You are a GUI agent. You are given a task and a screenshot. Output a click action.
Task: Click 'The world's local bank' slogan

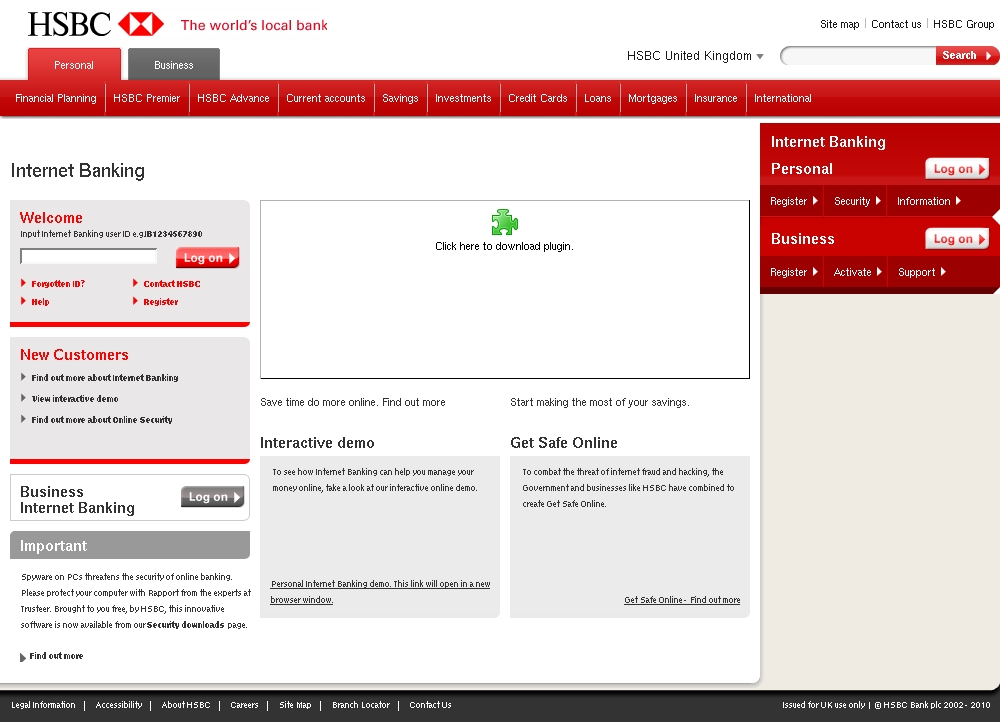pos(254,26)
